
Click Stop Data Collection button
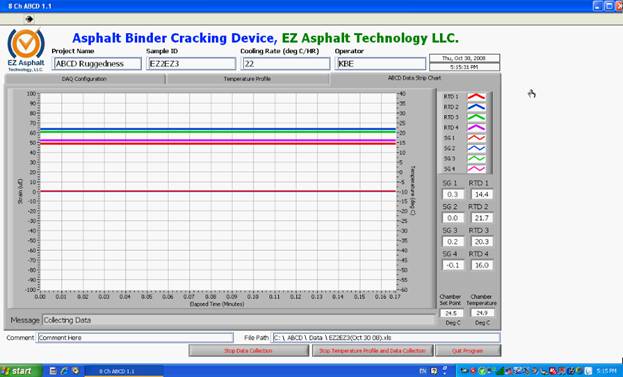[248, 351]
